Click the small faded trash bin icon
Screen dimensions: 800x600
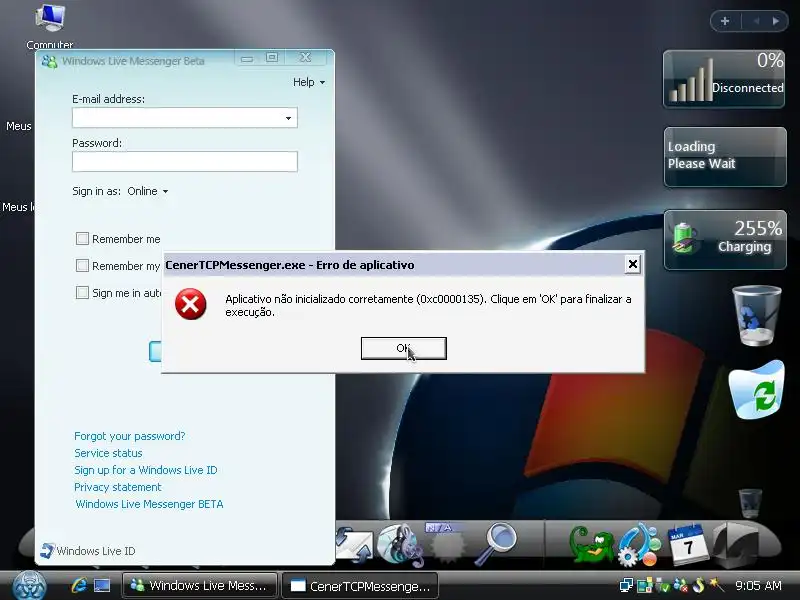(x=750, y=504)
